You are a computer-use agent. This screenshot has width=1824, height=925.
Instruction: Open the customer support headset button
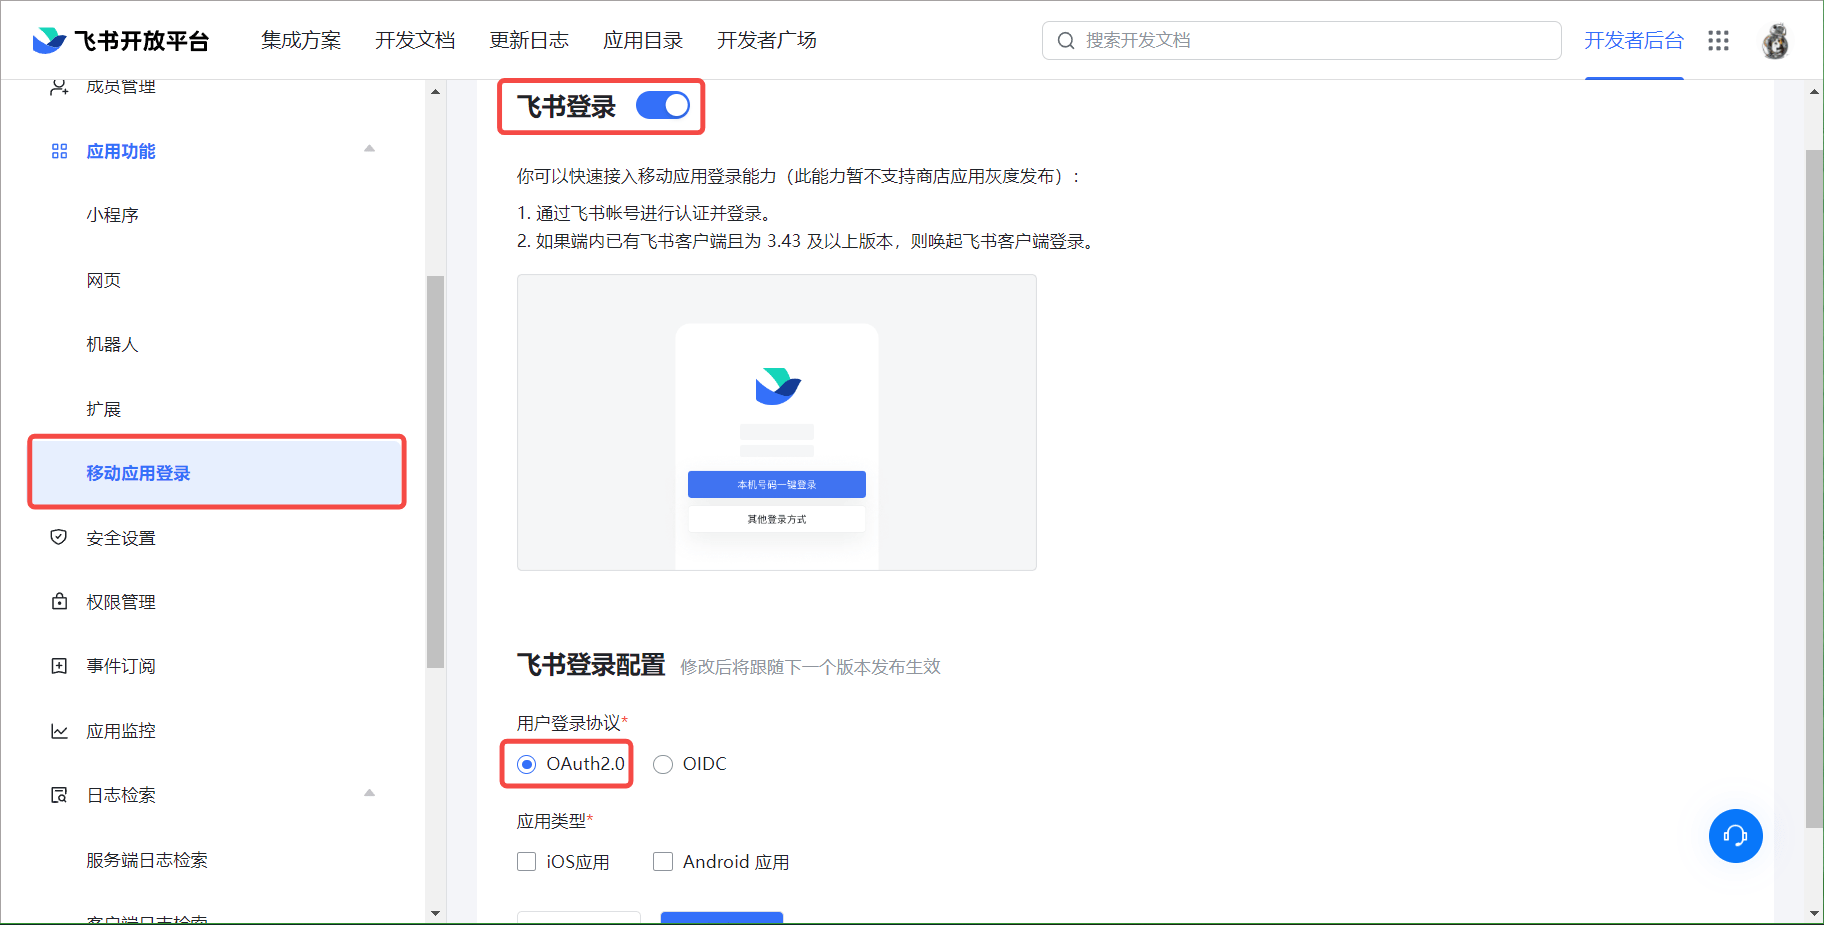1735,836
